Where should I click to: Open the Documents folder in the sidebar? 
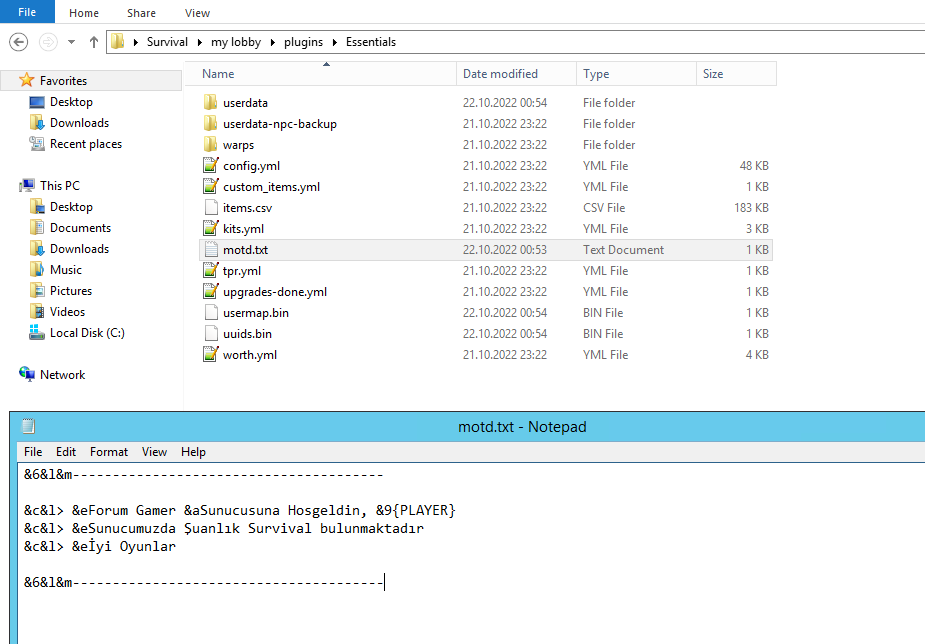[x=80, y=228]
